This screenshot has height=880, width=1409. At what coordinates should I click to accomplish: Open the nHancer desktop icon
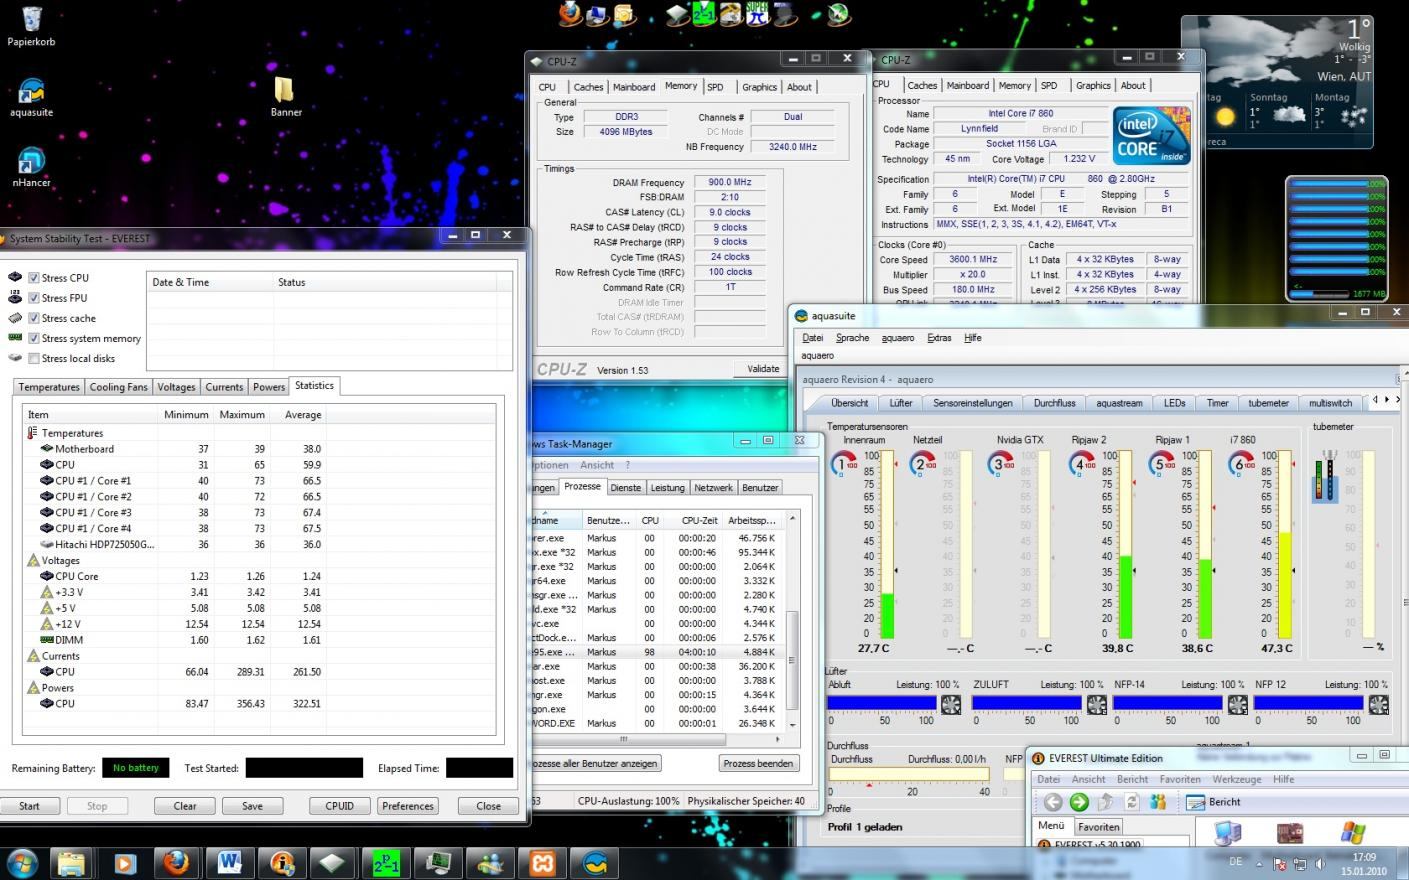point(31,162)
